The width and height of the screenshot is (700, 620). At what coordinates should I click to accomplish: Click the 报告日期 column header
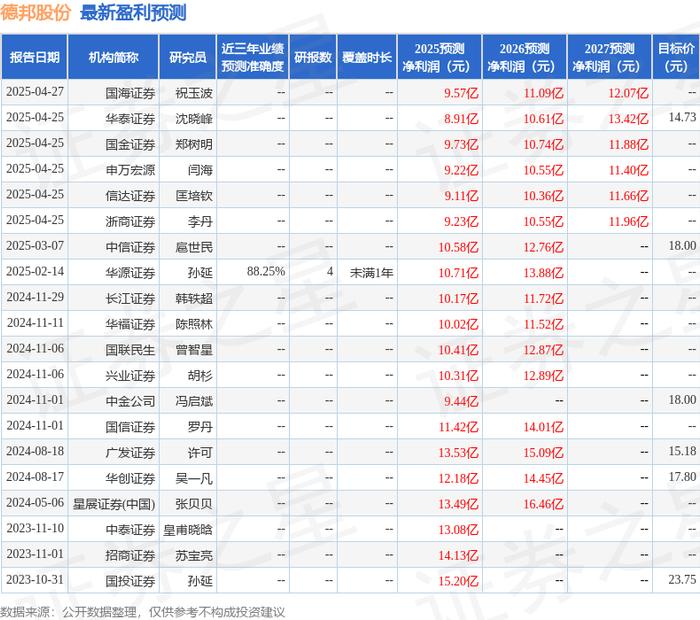tap(34, 57)
